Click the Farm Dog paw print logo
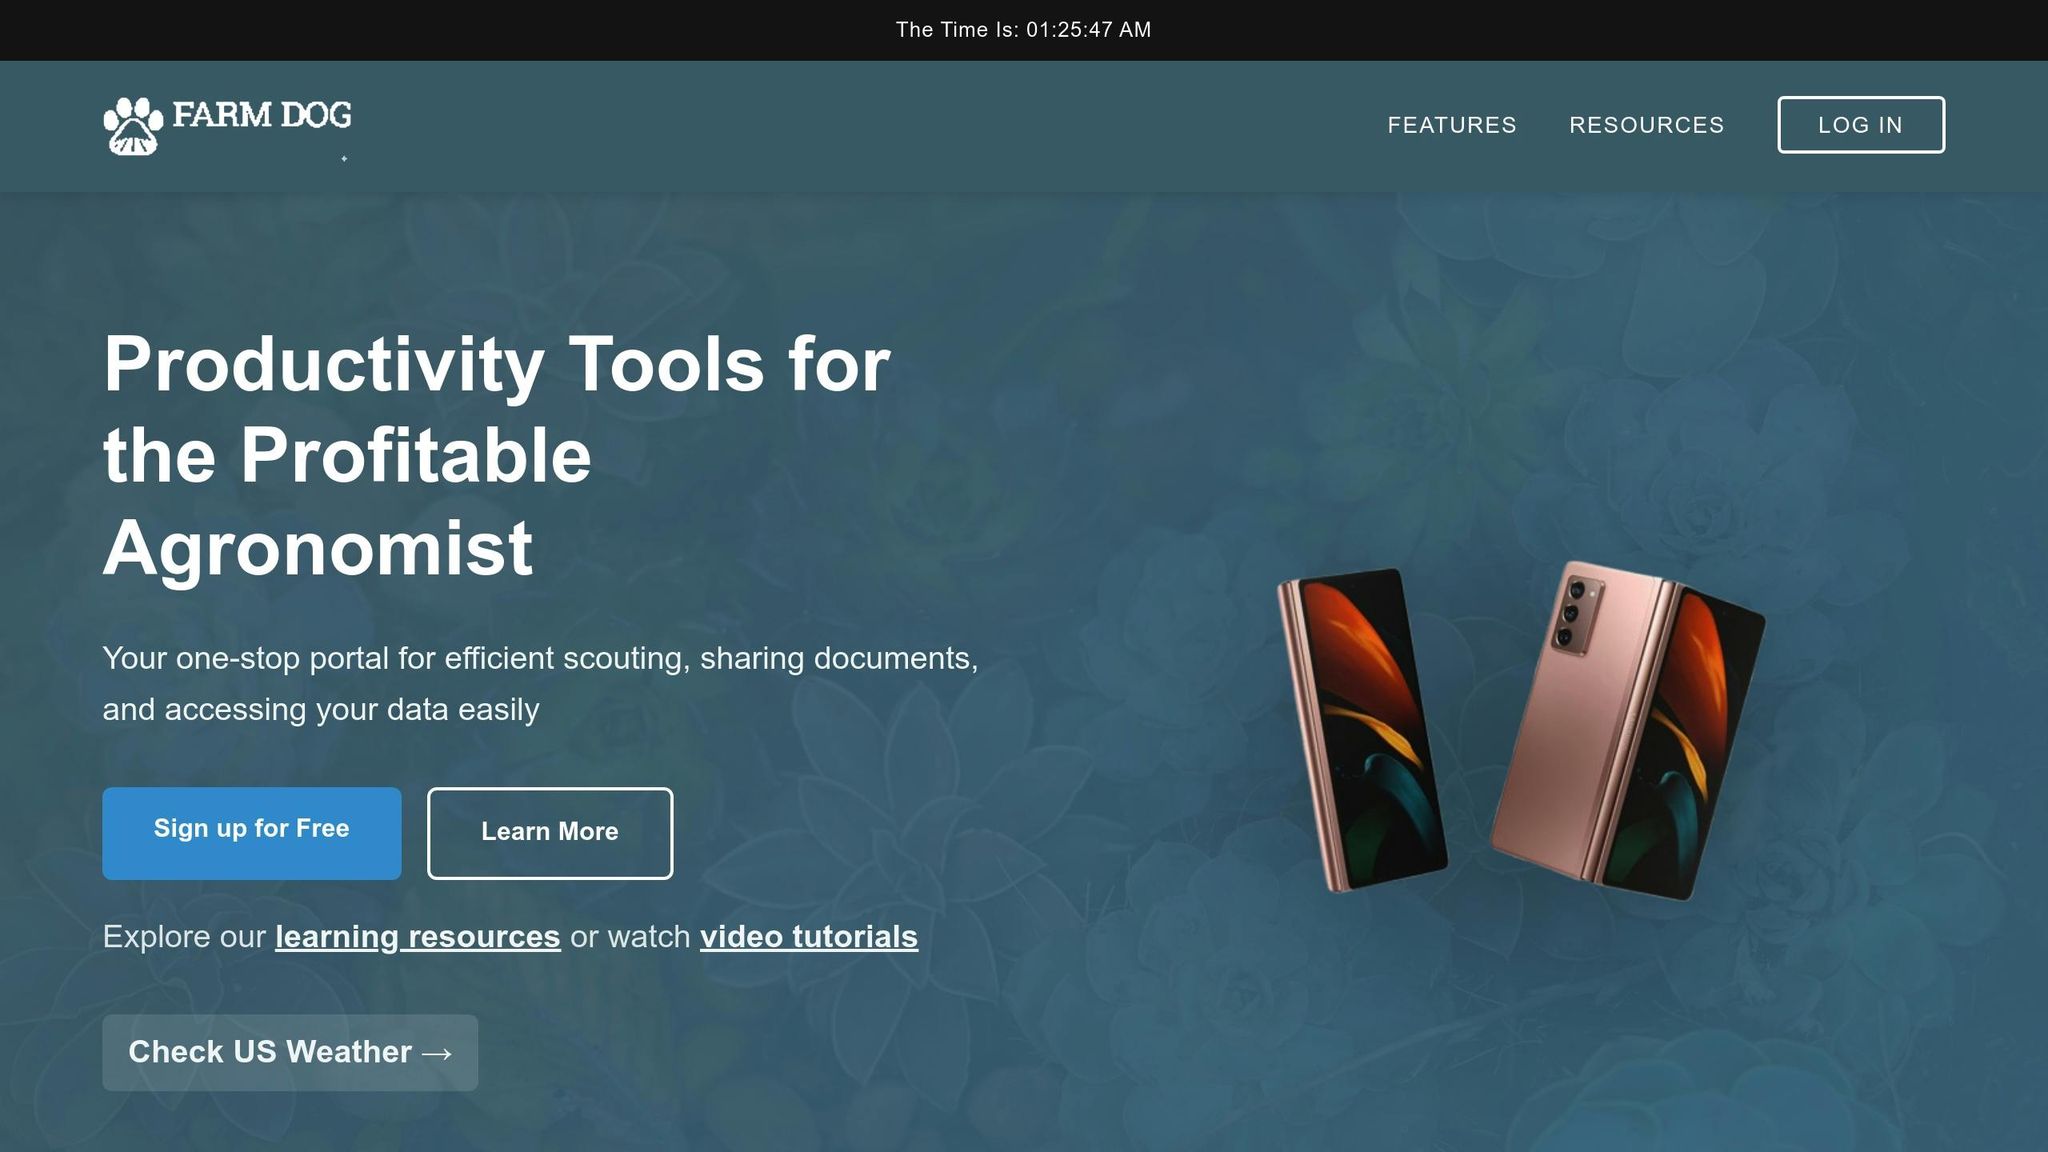The height and width of the screenshot is (1152, 2048). pyautogui.click(x=133, y=126)
